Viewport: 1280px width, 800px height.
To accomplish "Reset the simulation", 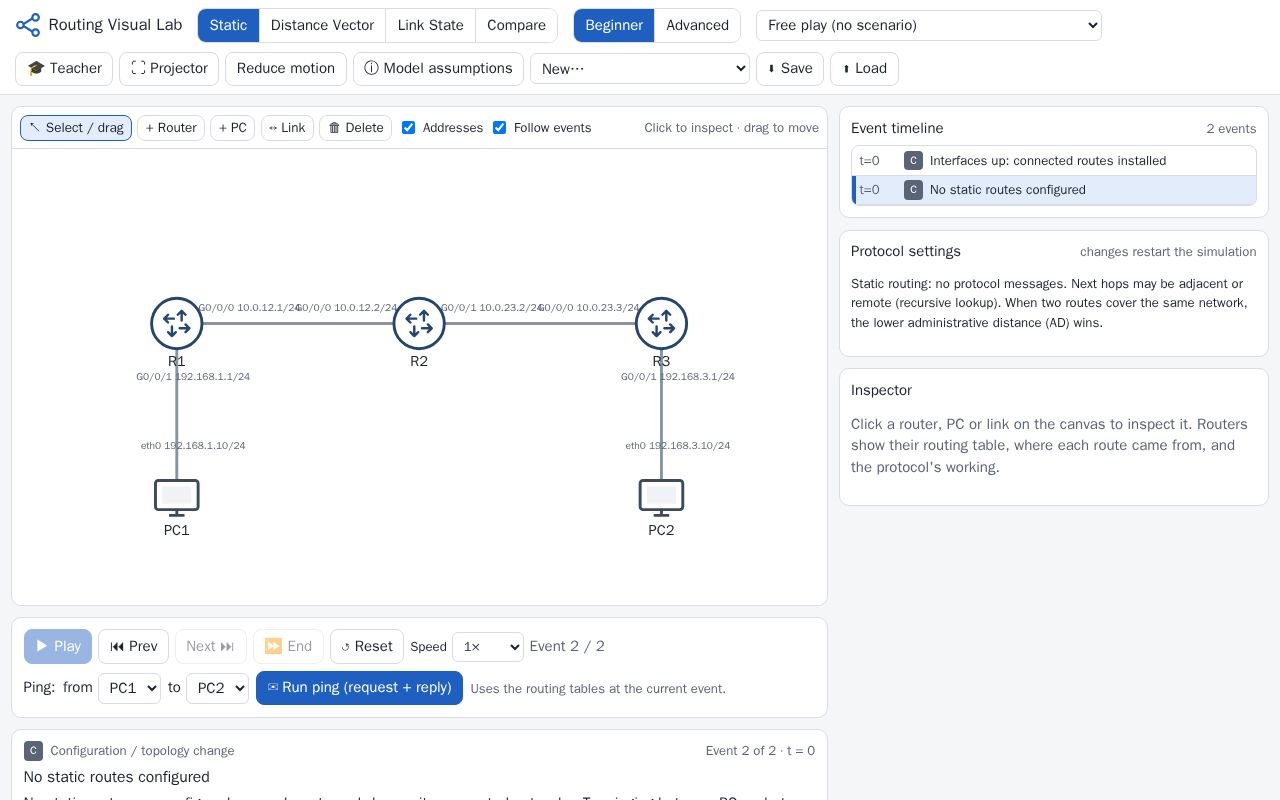I will (x=367, y=646).
